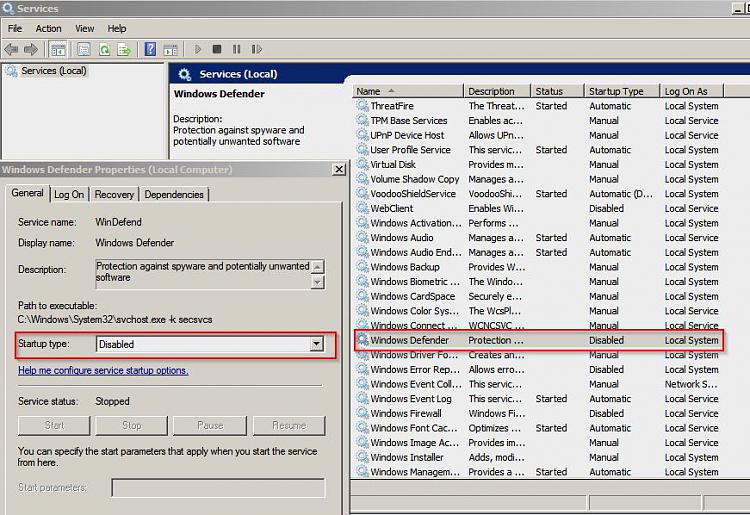
Task: Click Help me configure service startup options link
Action: tap(103, 370)
